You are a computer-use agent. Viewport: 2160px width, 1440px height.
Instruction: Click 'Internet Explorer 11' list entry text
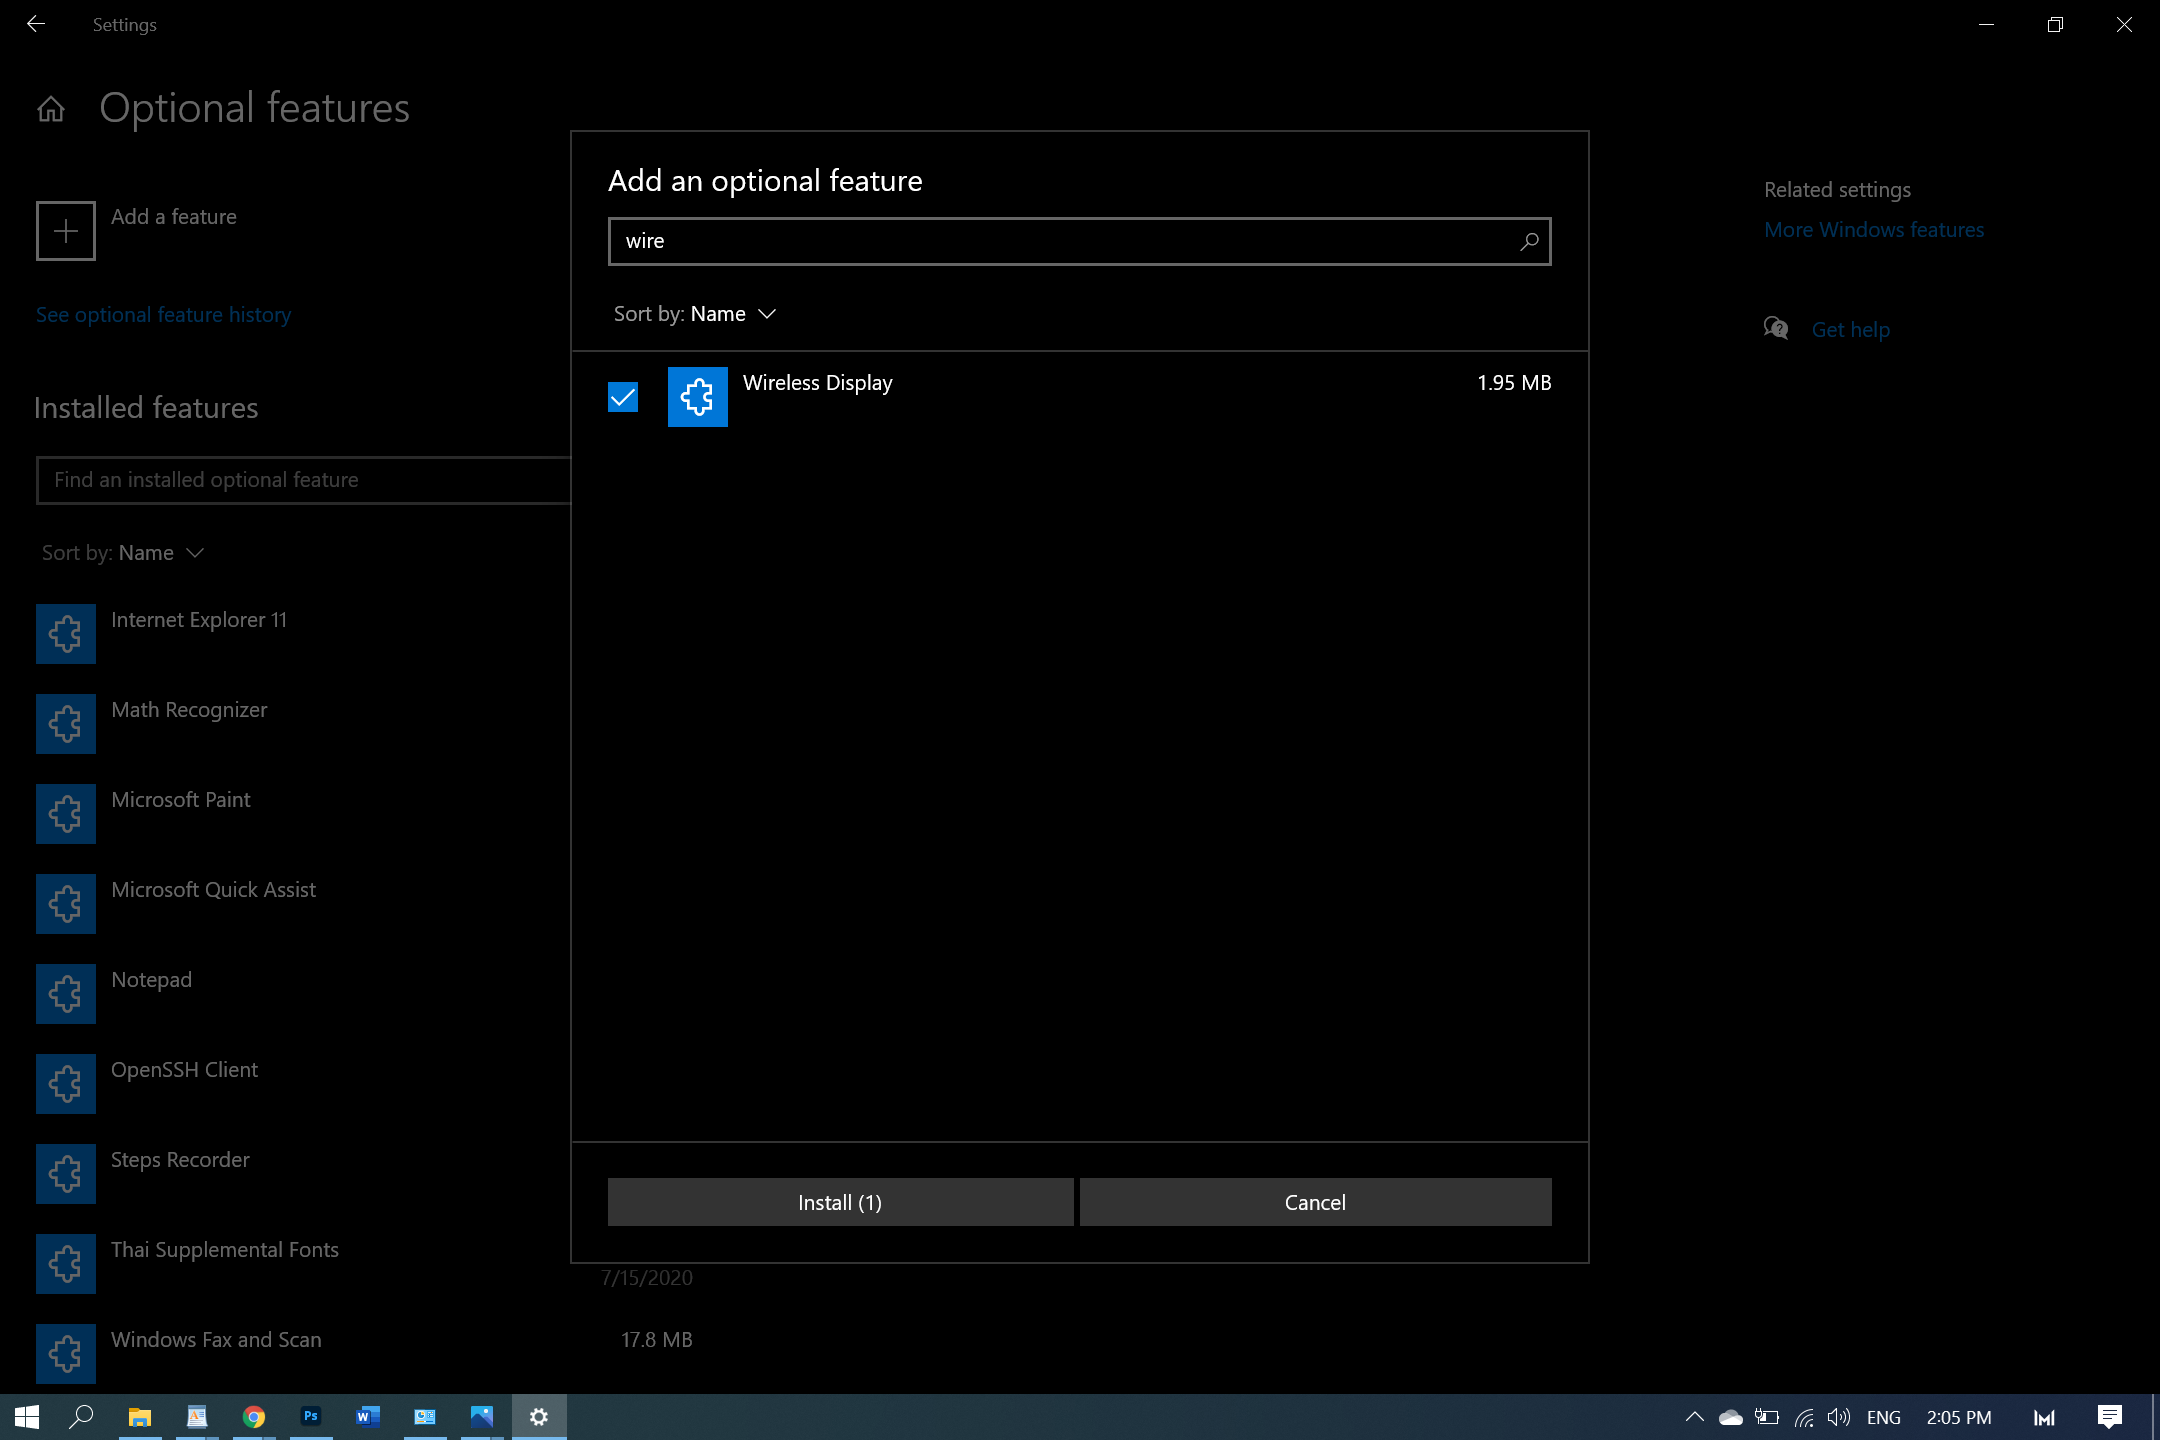(199, 620)
